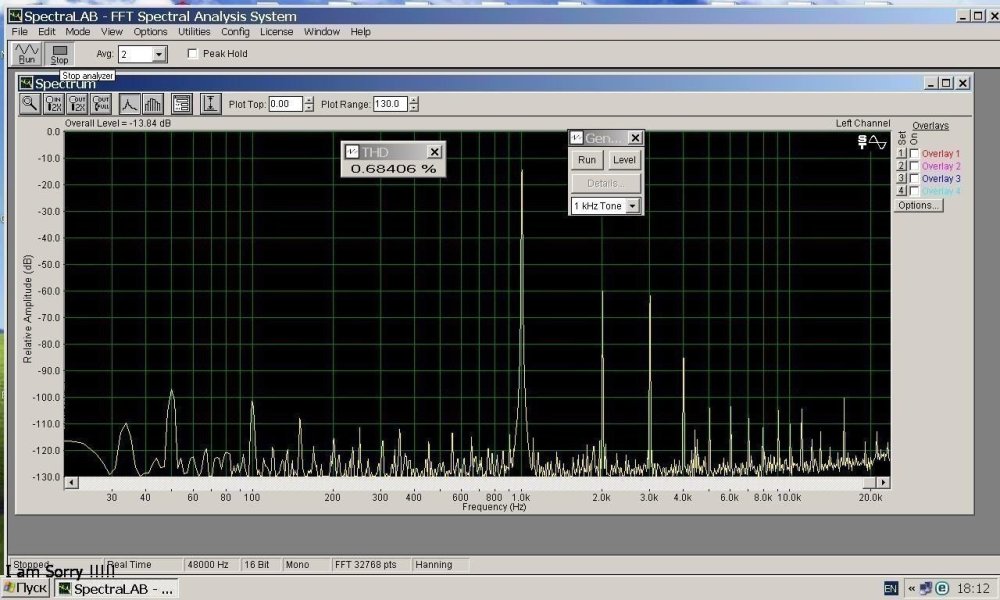Turn on the Overlay 3 checkbox

[914, 178]
